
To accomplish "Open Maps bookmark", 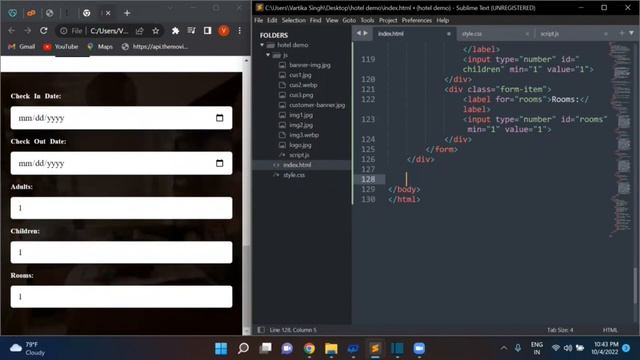I will point(100,47).
